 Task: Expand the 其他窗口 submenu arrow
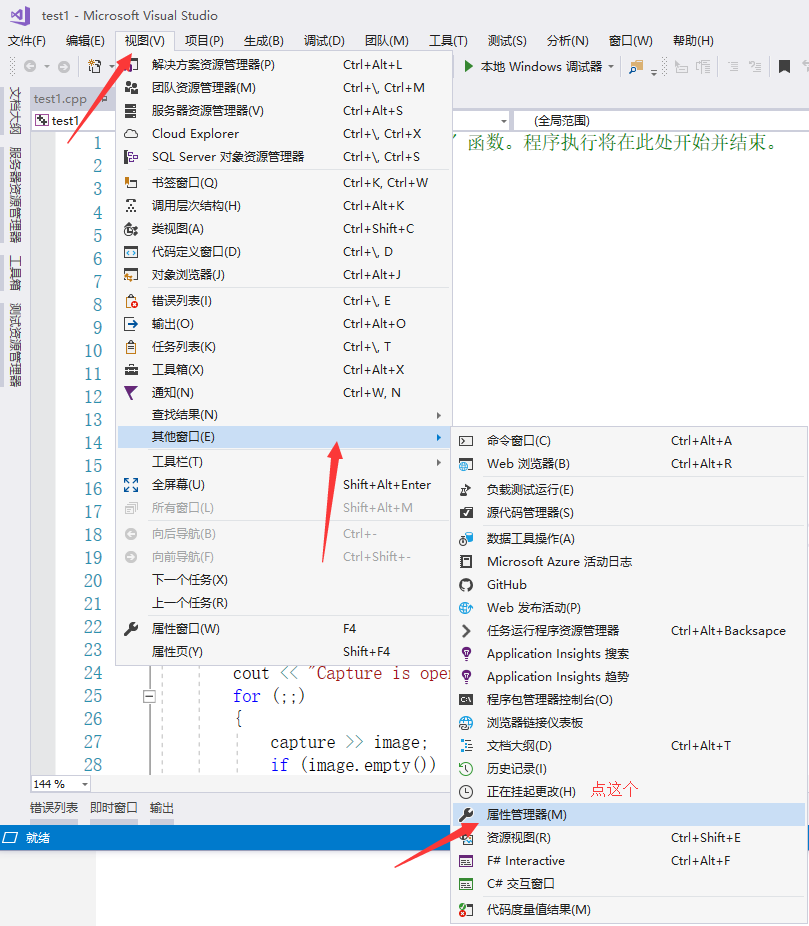tap(439, 437)
